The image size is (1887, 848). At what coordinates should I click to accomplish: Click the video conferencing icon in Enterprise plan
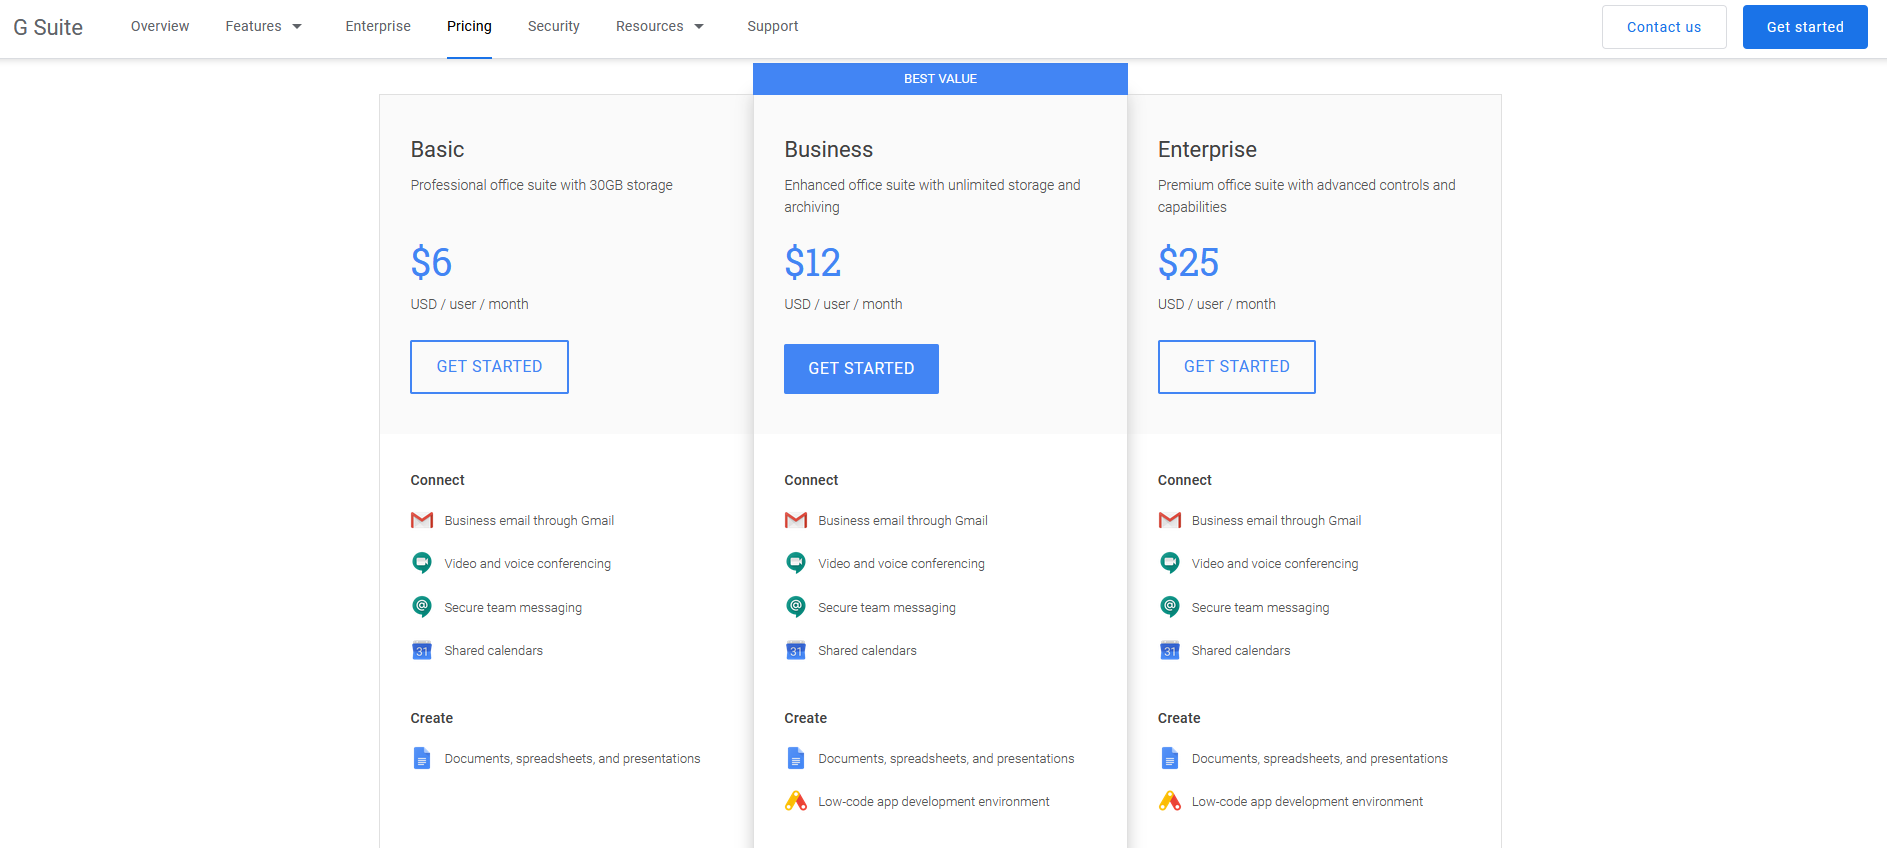[1170, 563]
